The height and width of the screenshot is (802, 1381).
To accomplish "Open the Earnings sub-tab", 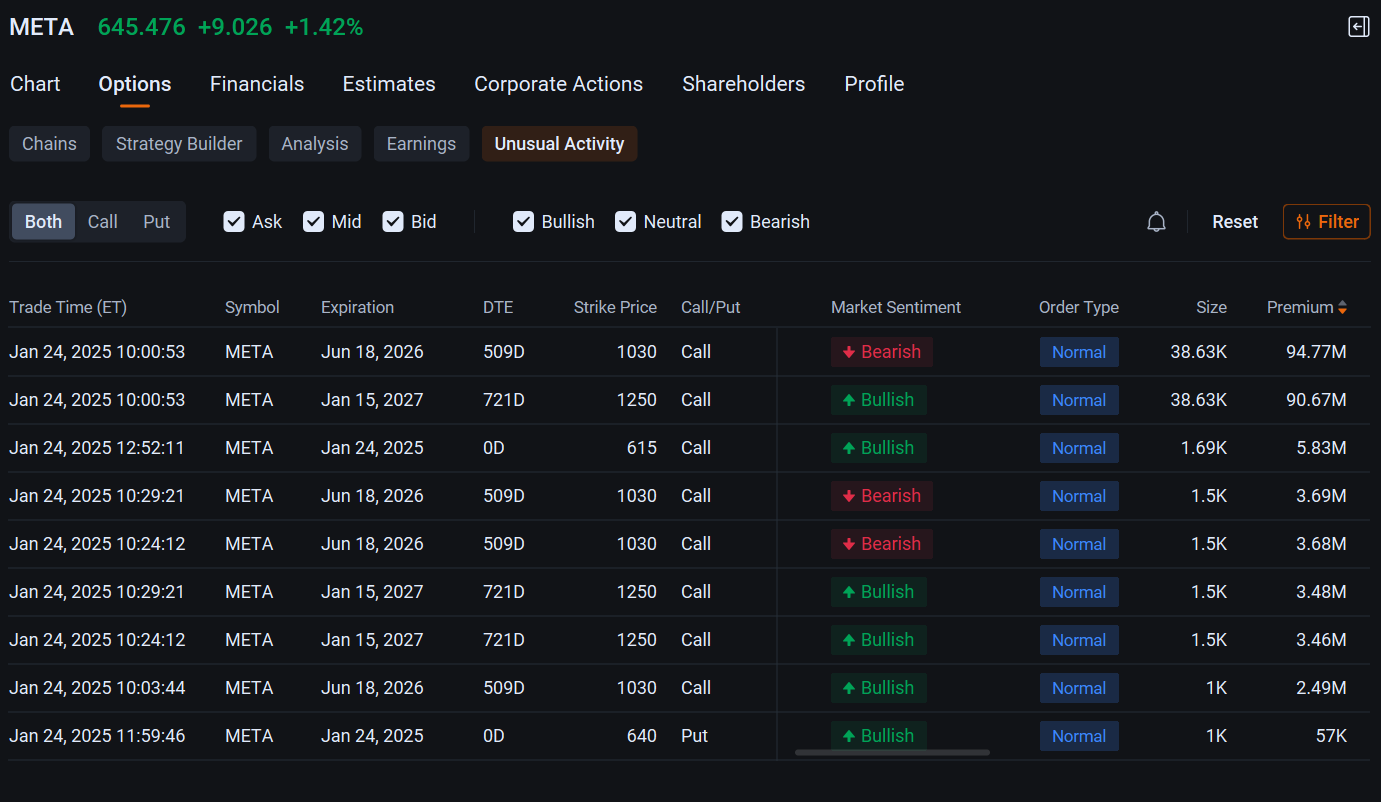I will point(421,144).
